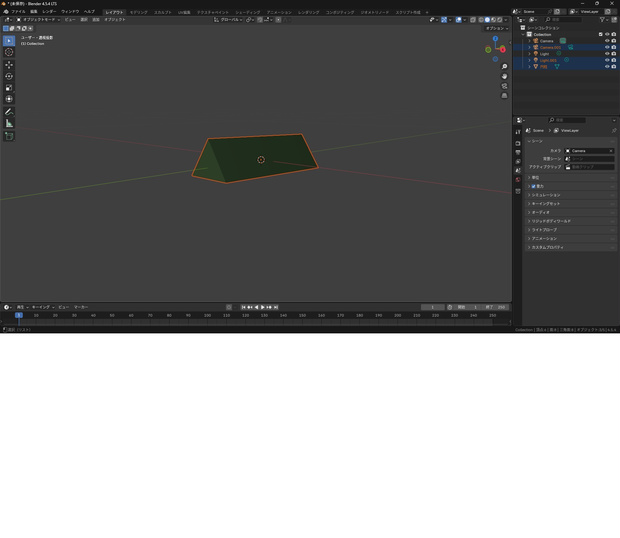The height and width of the screenshot is (538, 620).
Task: Click the play animation button
Action: [263, 307]
